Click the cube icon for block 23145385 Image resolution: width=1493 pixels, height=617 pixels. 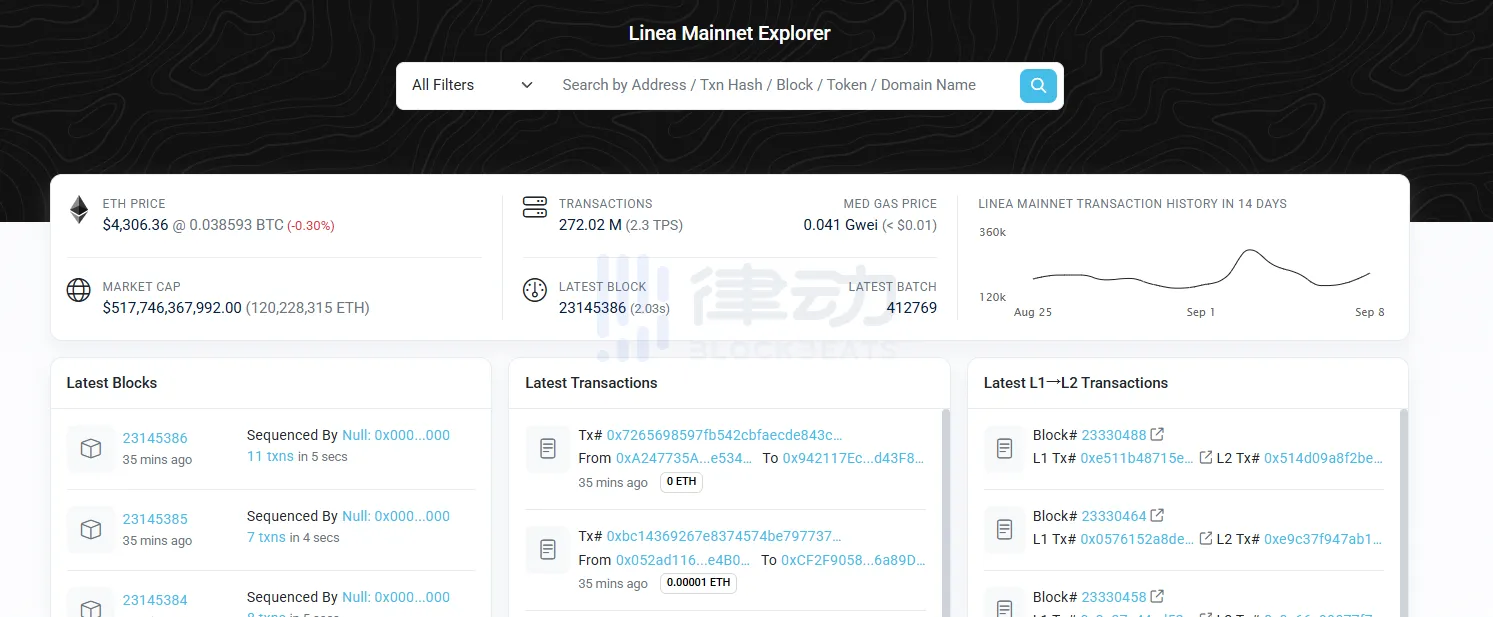(91, 530)
